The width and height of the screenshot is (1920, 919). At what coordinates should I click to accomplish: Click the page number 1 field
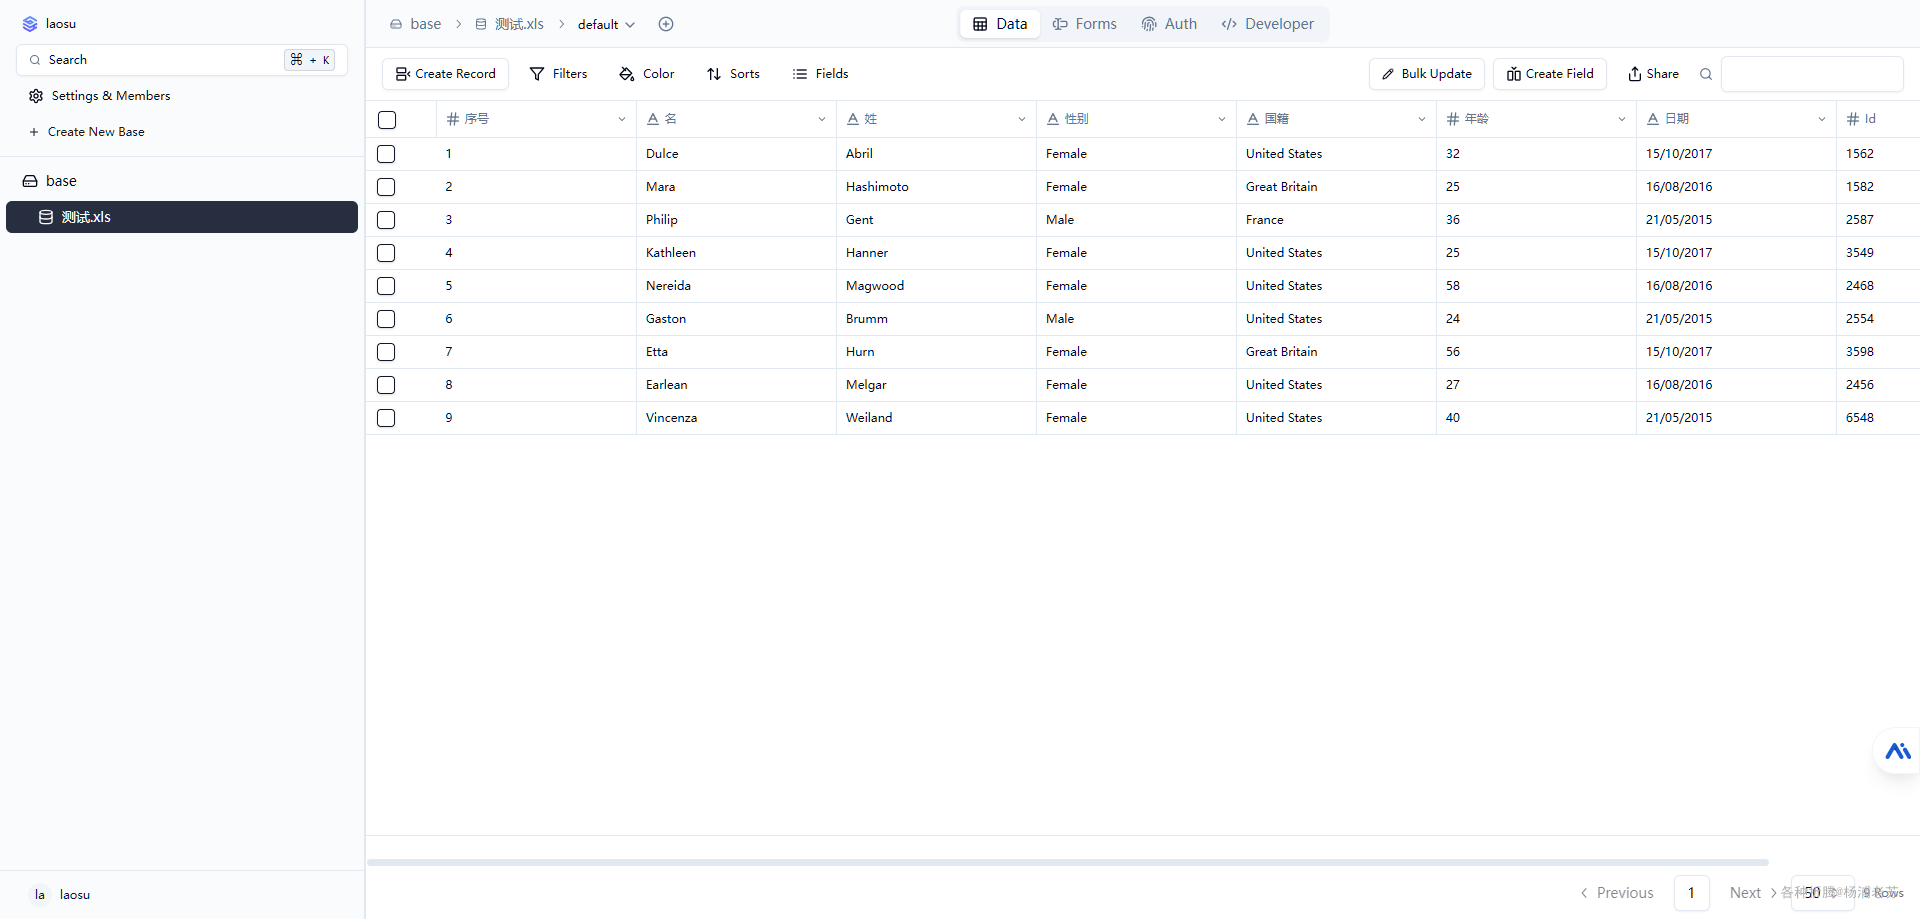(x=1692, y=893)
